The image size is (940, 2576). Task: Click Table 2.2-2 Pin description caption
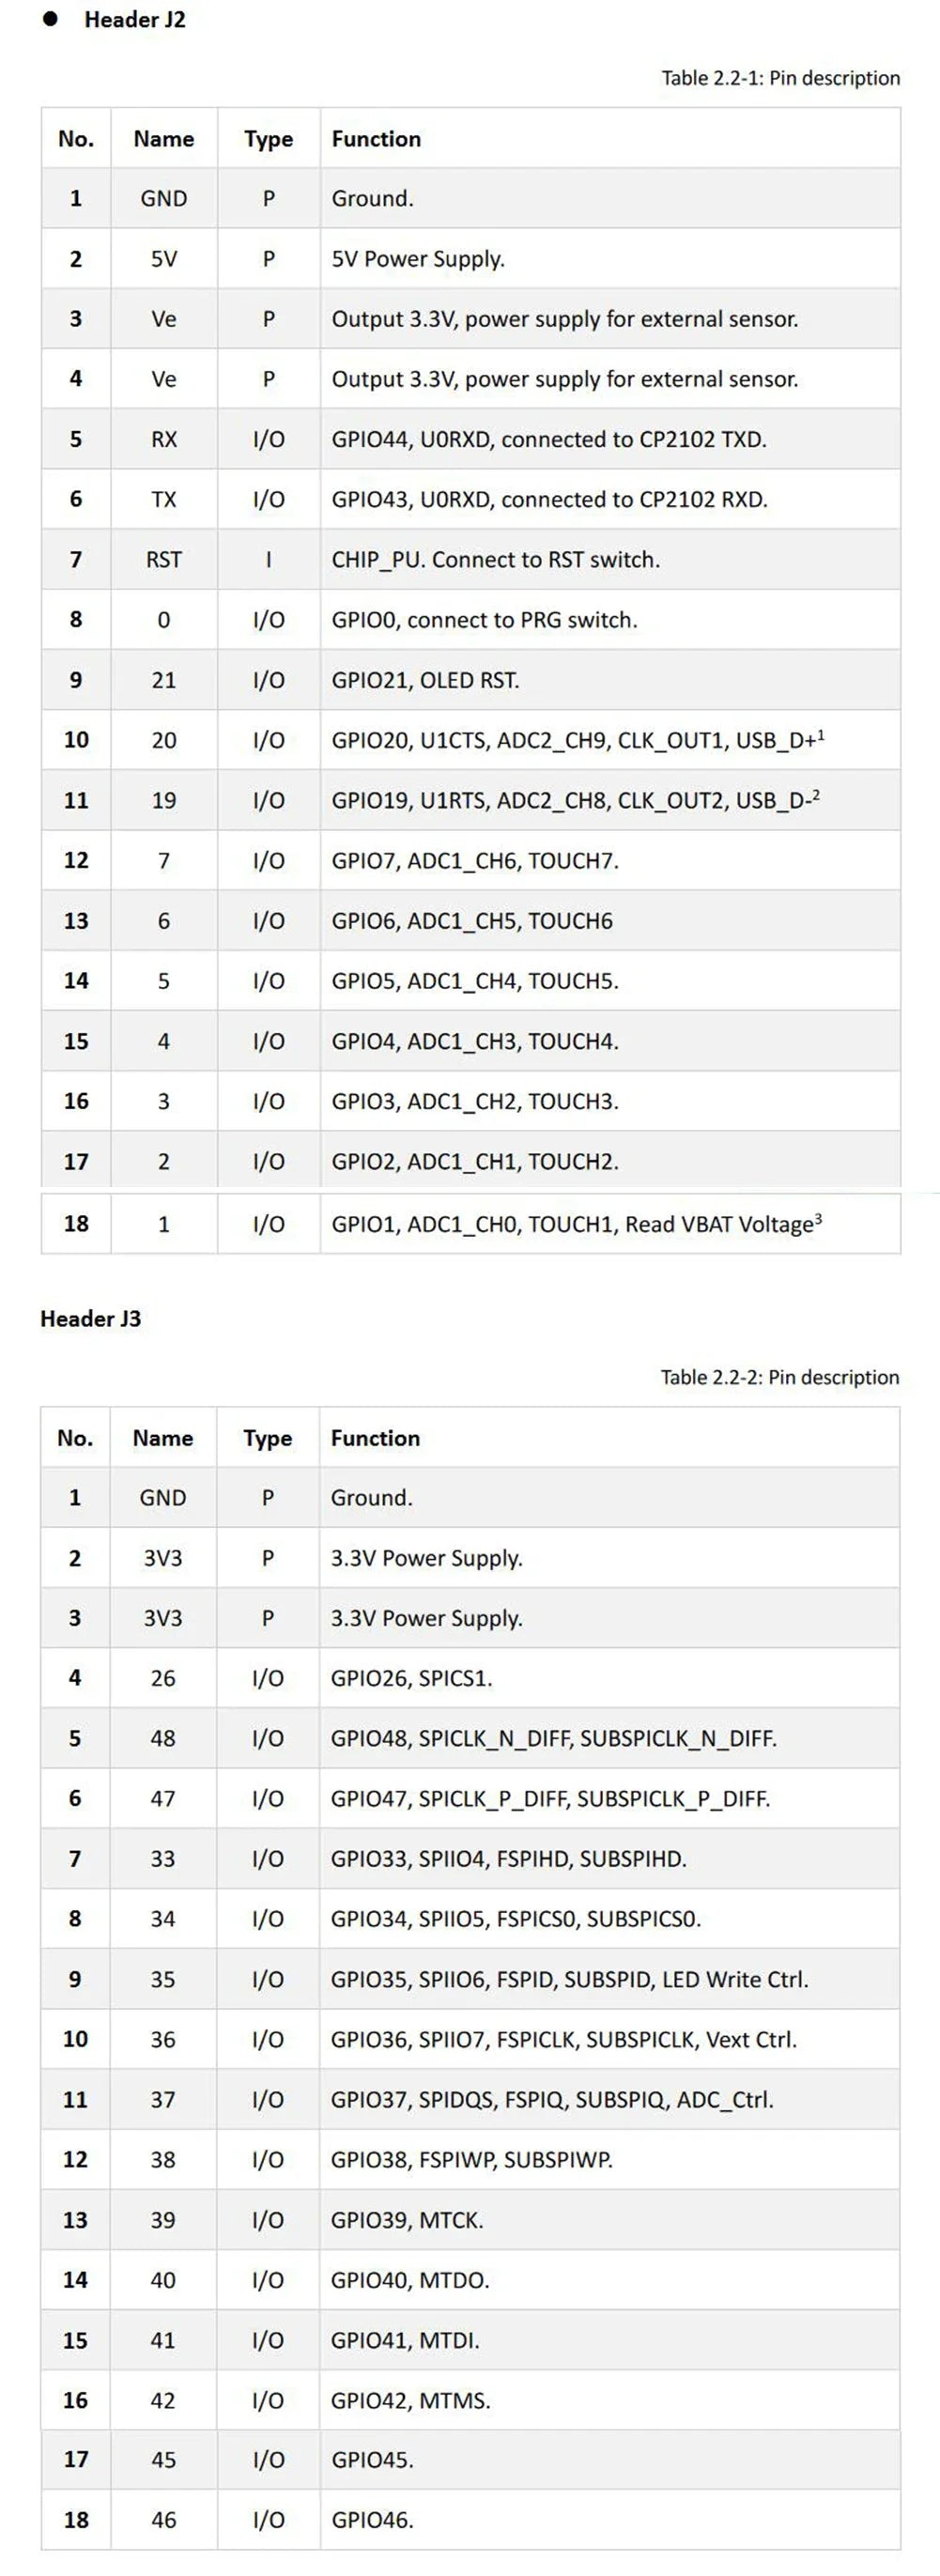tap(780, 1377)
